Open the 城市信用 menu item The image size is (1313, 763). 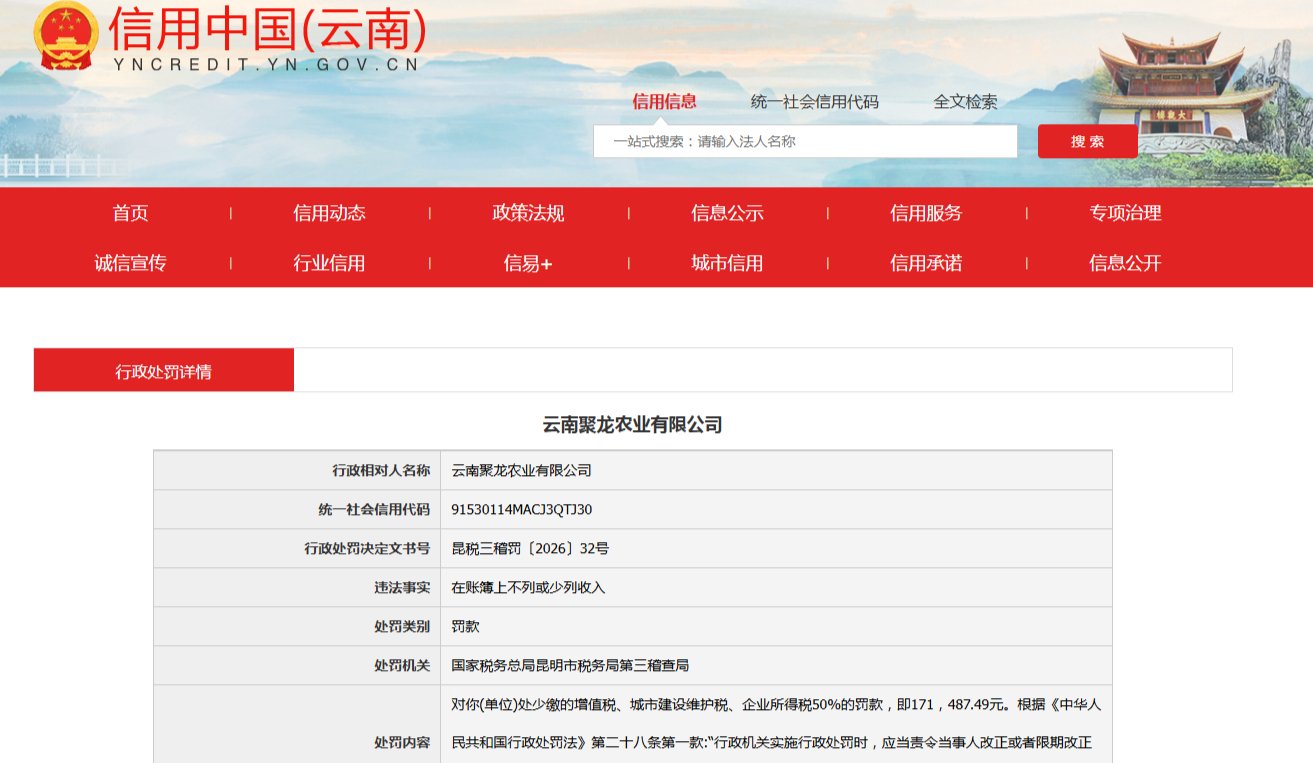727,263
